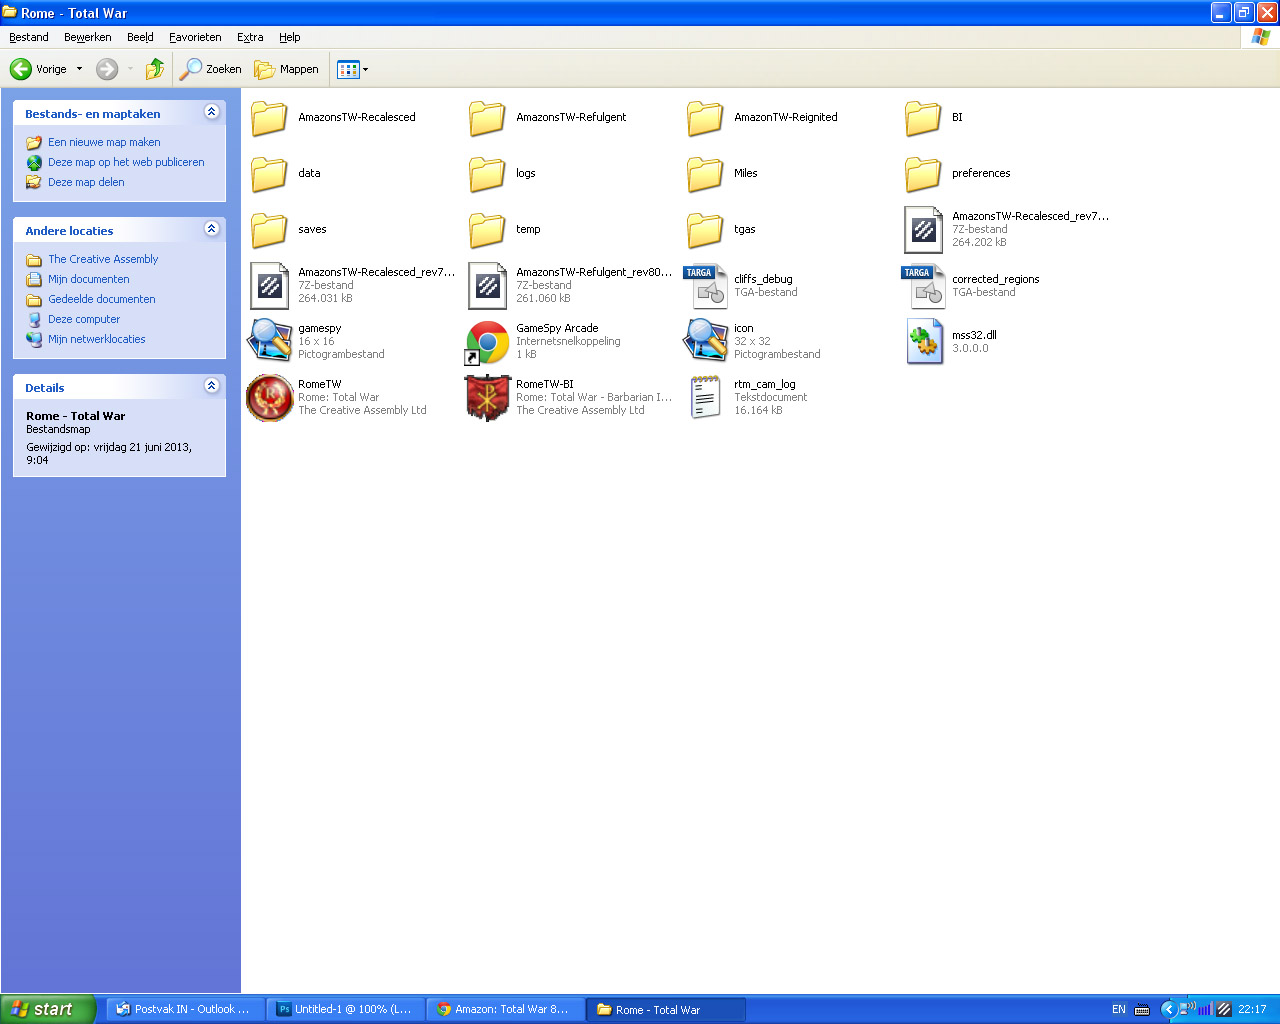Go up one folder level
The width and height of the screenshot is (1280, 1024).
pyautogui.click(x=154, y=69)
